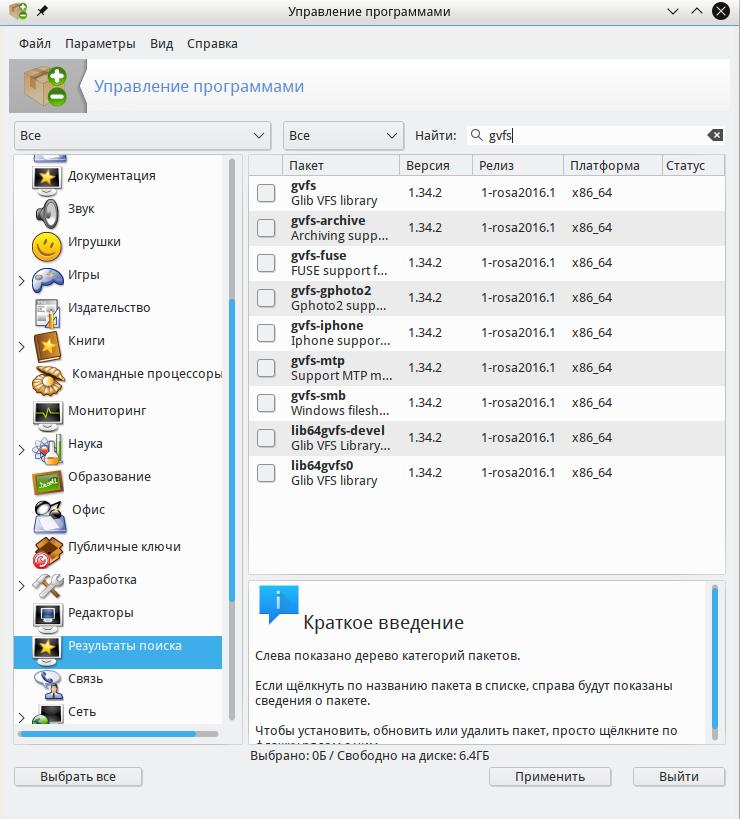This screenshot has height=819, width=740.
Task: Check the gvfs-archive checkbox
Action: (x=266, y=228)
